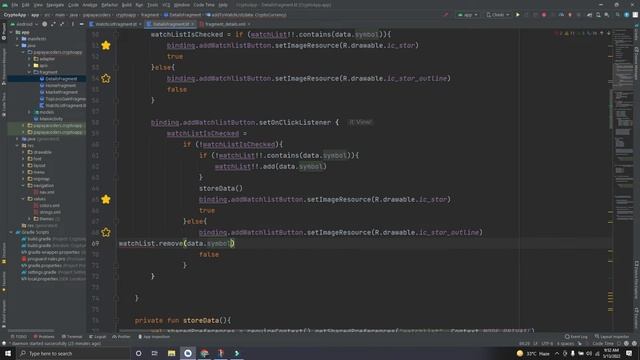
Task: Switch to the fragment_details.xml editor tab
Action: (x=225, y=24)
